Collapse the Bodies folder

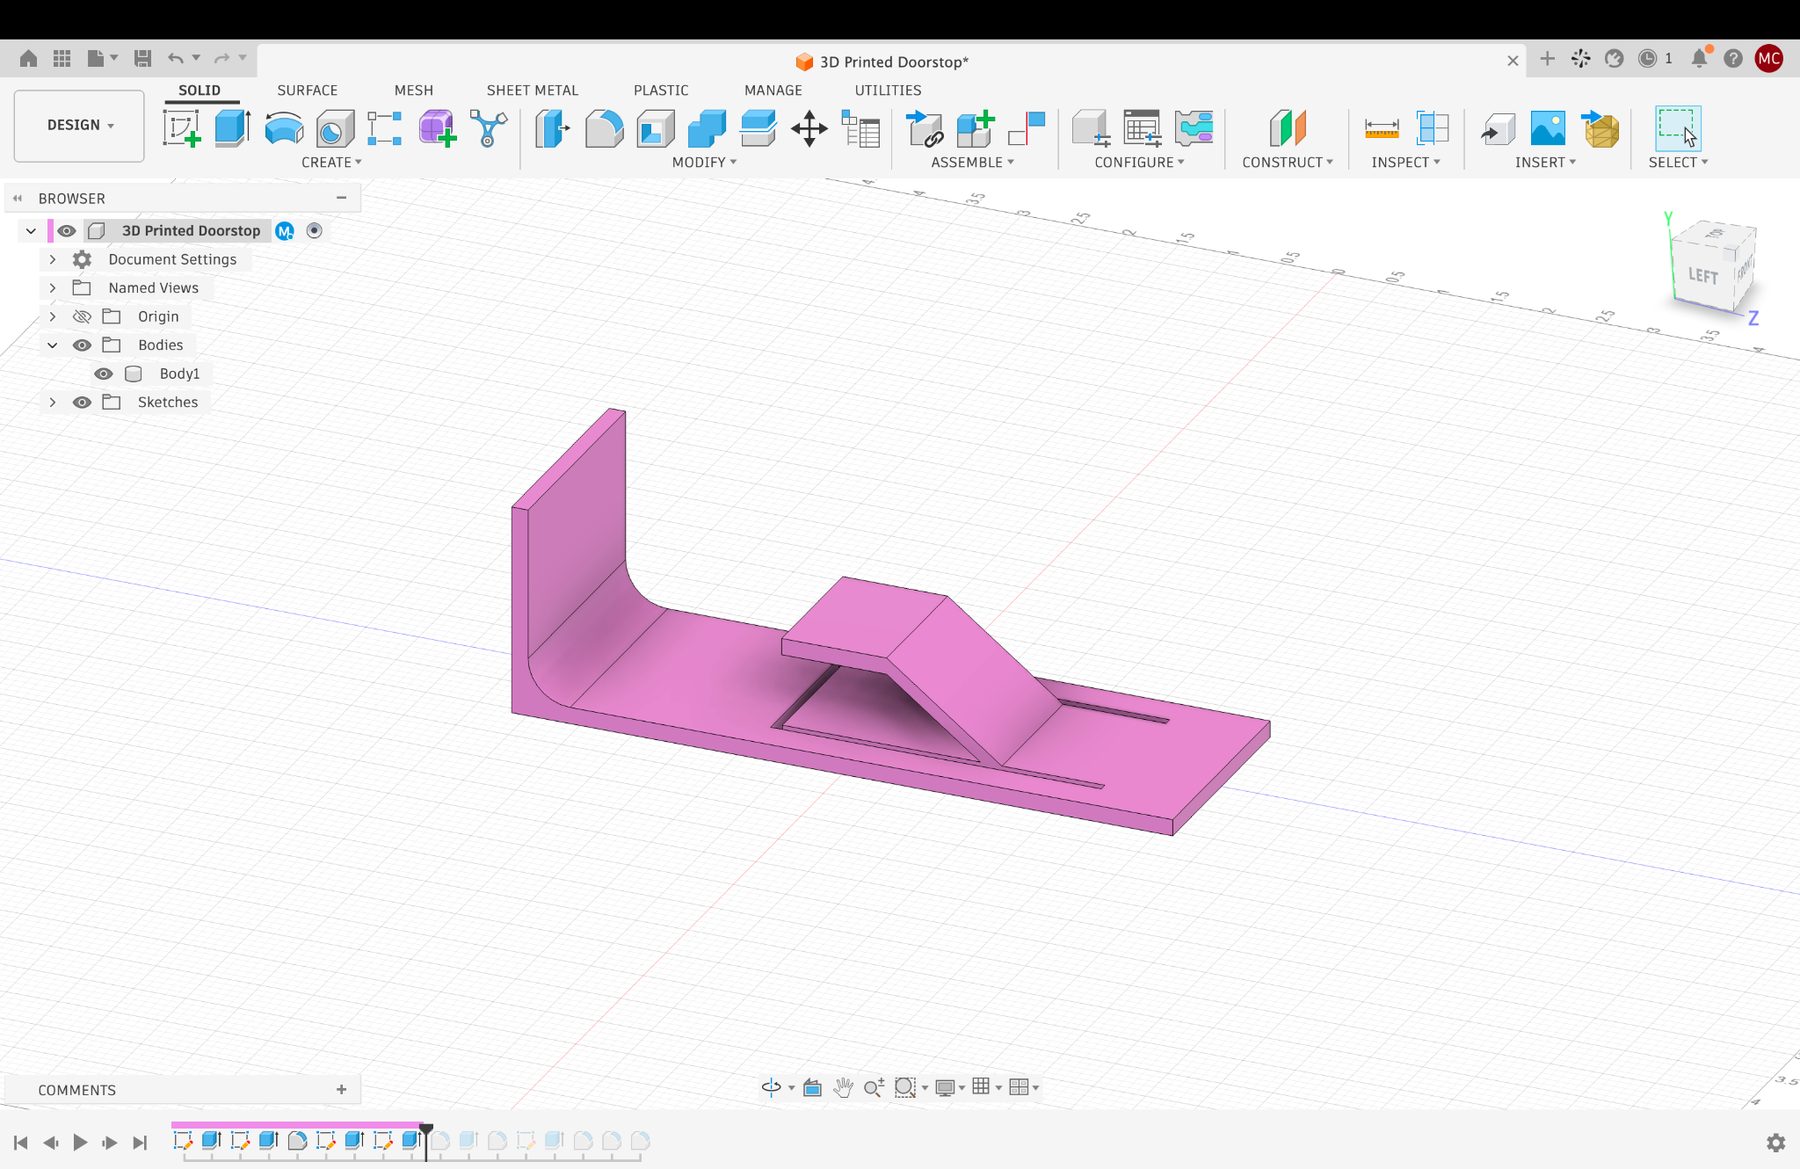pyautogui.click(x=52, y=345)
